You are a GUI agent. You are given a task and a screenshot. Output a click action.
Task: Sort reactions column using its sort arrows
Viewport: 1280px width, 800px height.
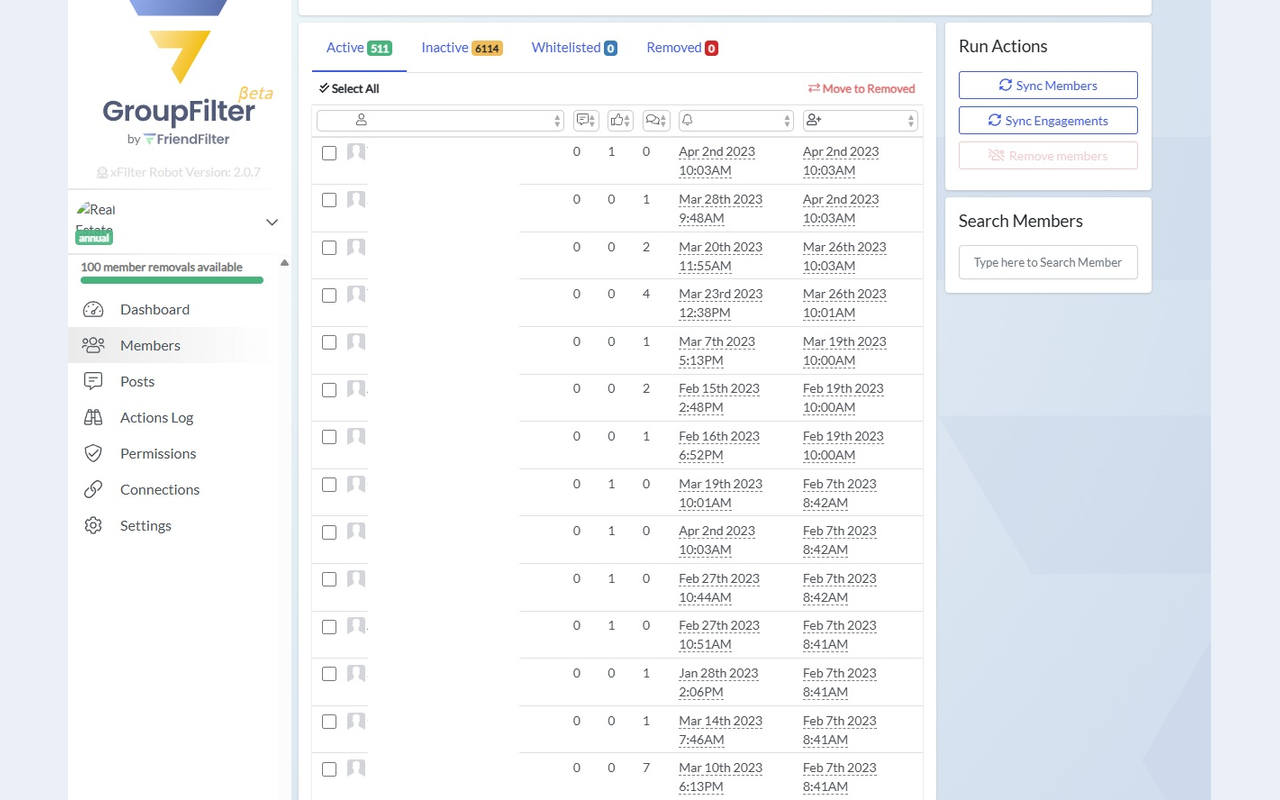click(628, 121)
